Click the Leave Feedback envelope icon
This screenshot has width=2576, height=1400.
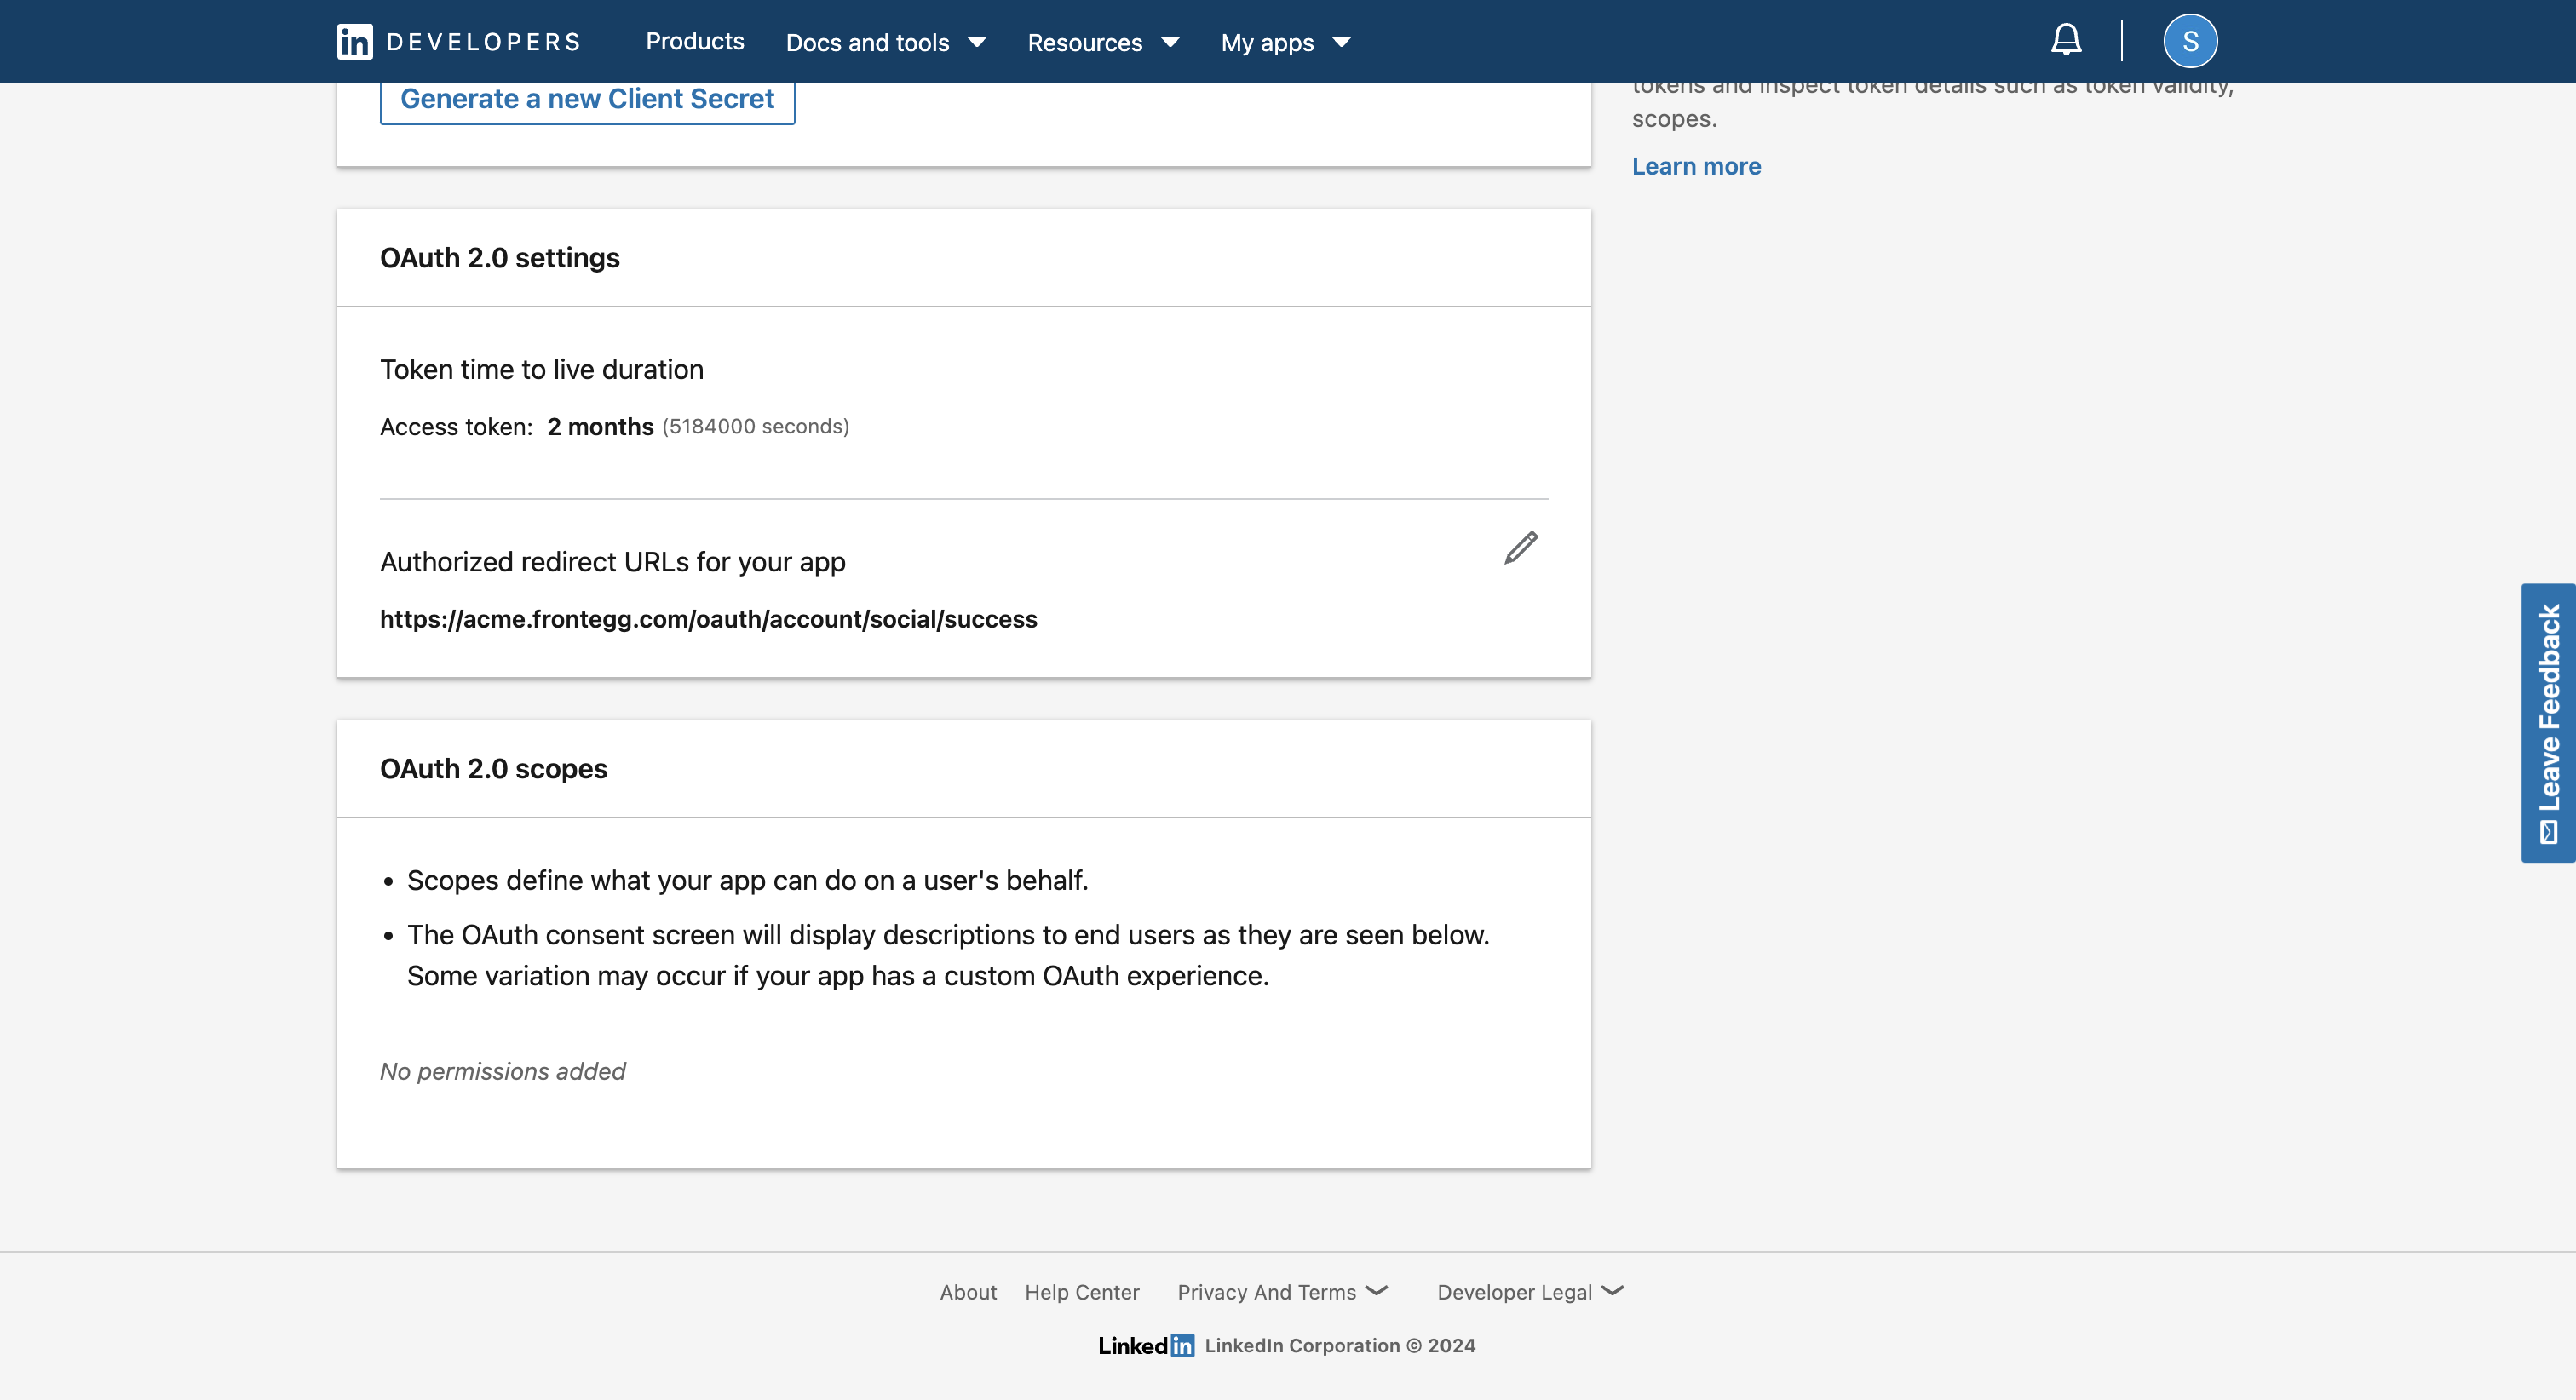pyautogui.click(x=2548, y=832)
